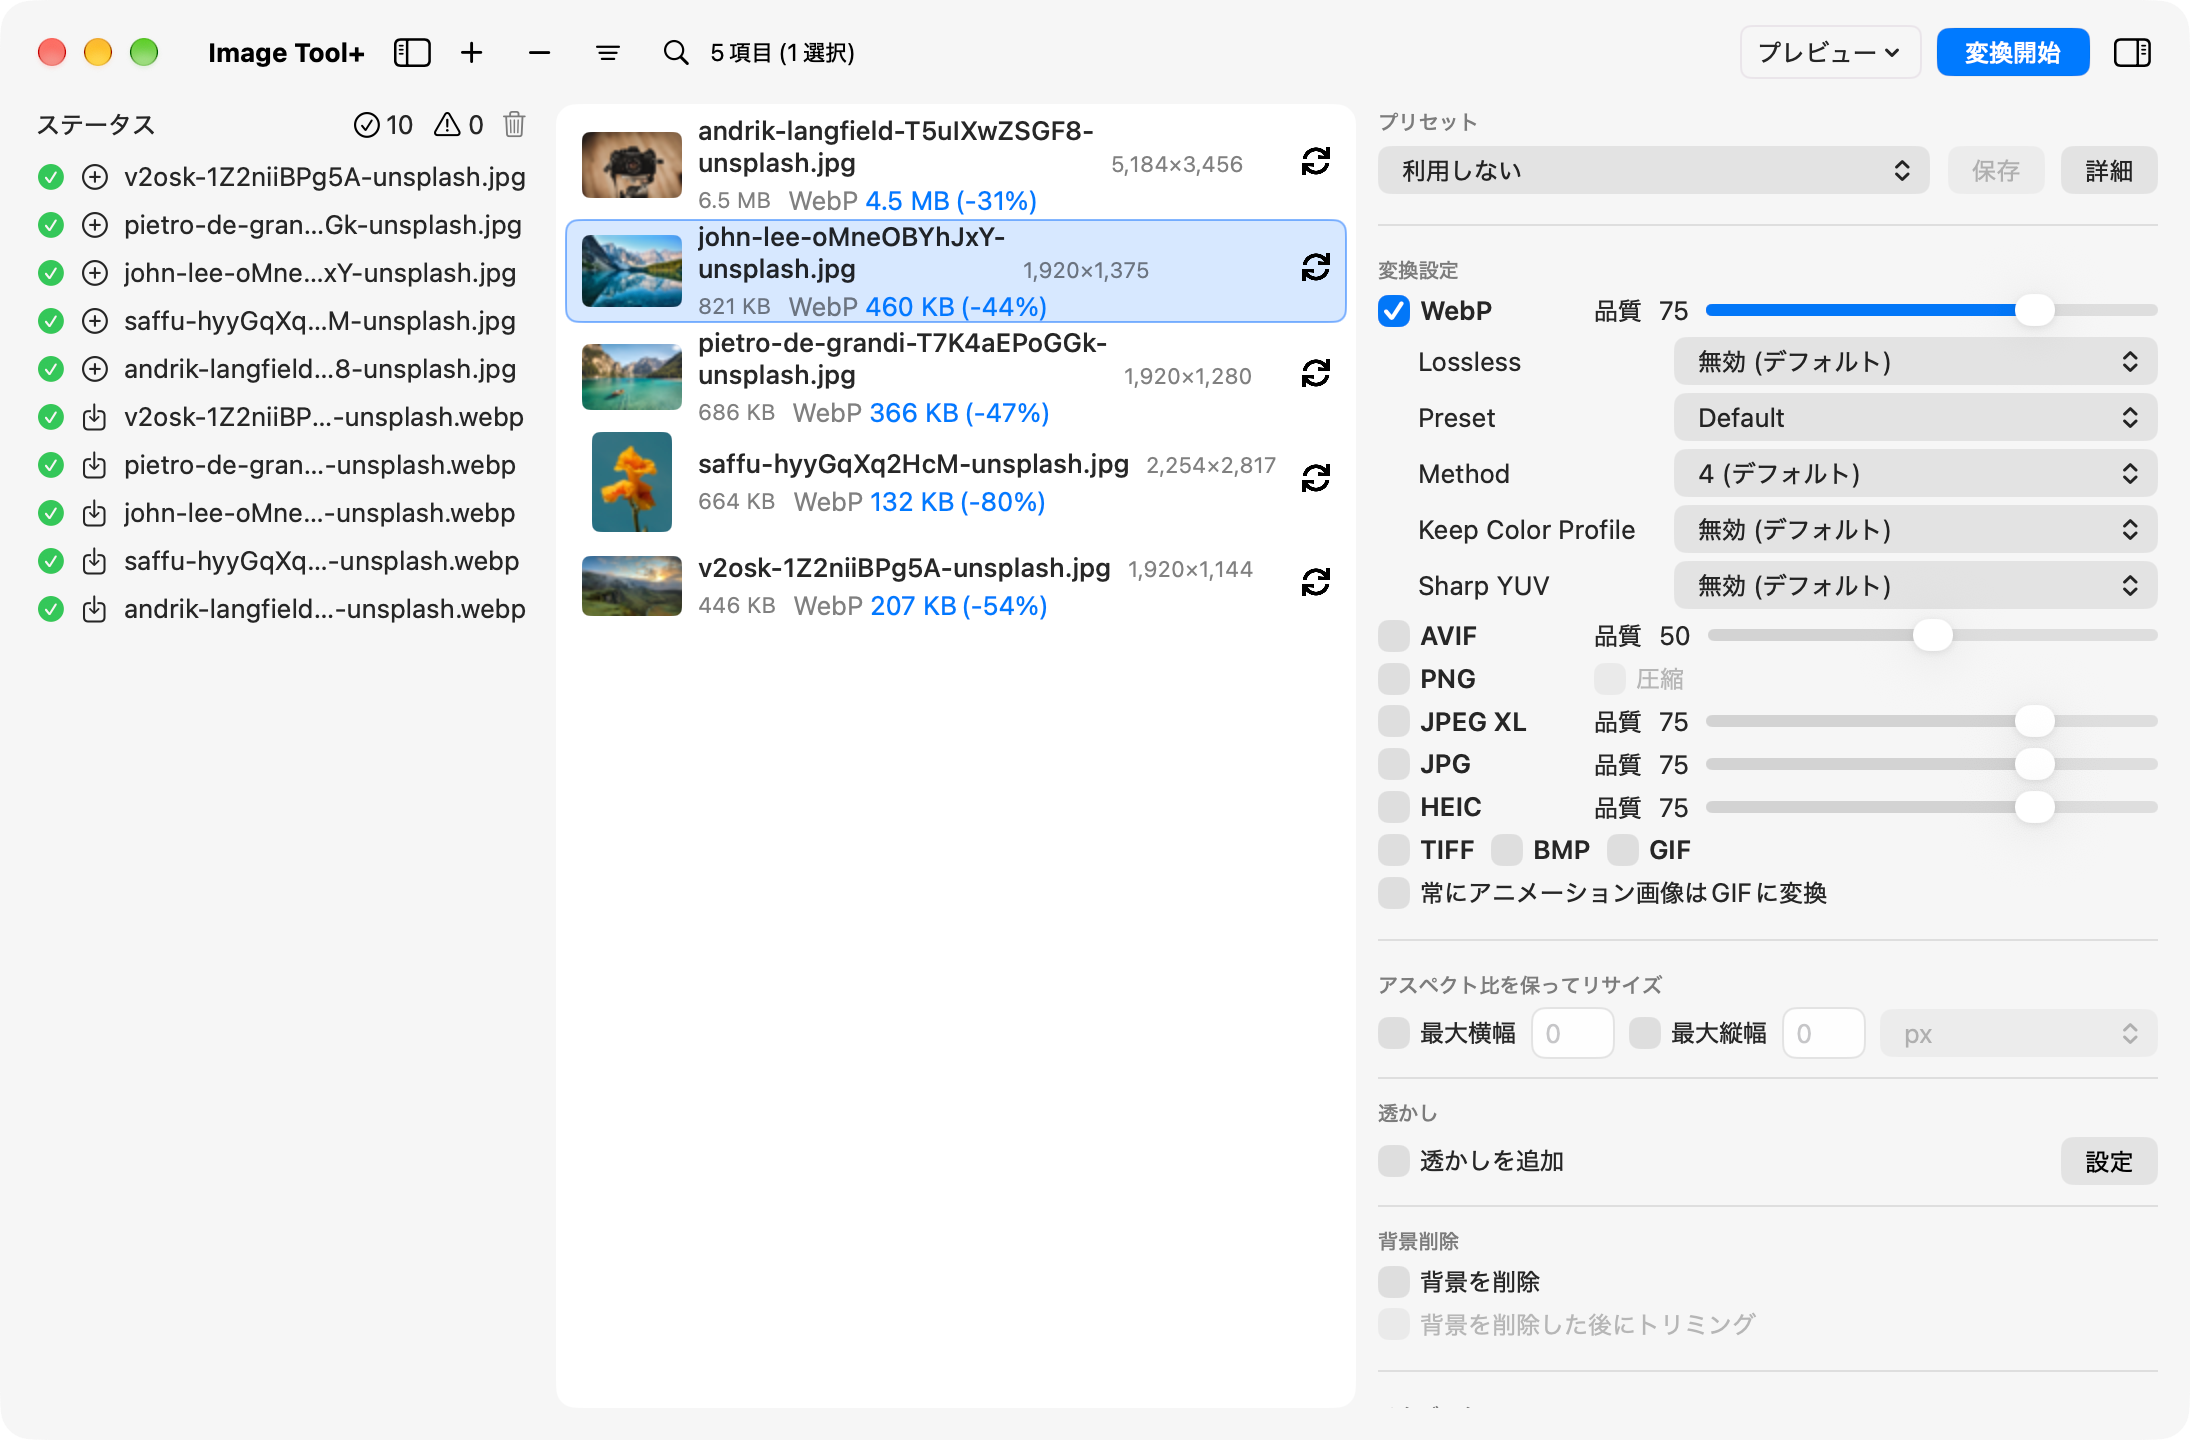This screenshot has width=2190, height=1440.
Task: Select the pietro-de-grandi-T7K4aEPoGGk-unsplash.jpg file name
Action: [x=903, y=359]
